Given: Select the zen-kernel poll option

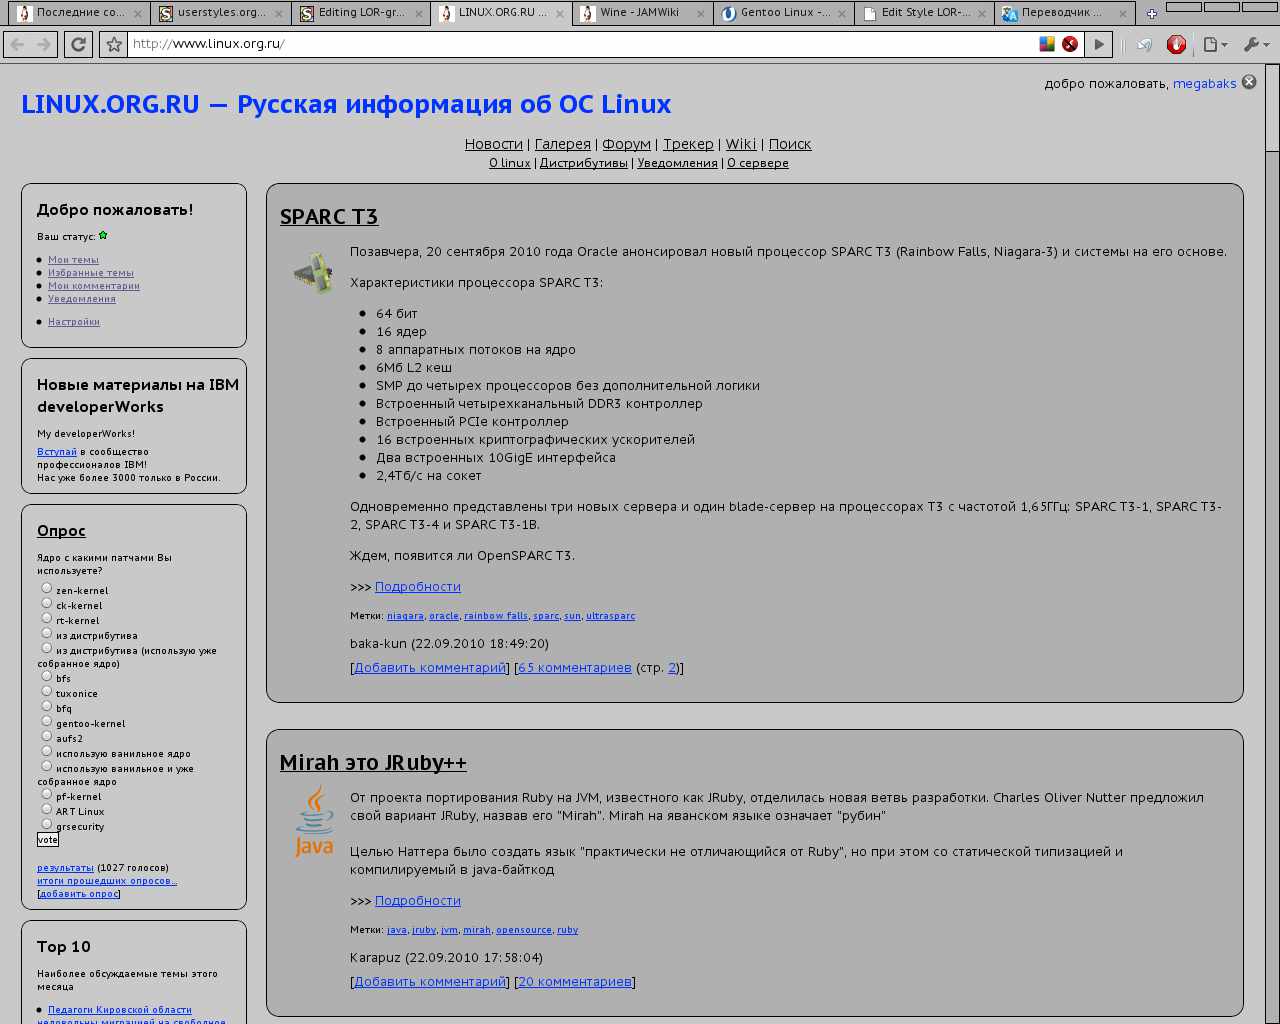Looking at the screenshot, I should pos(46,588).
